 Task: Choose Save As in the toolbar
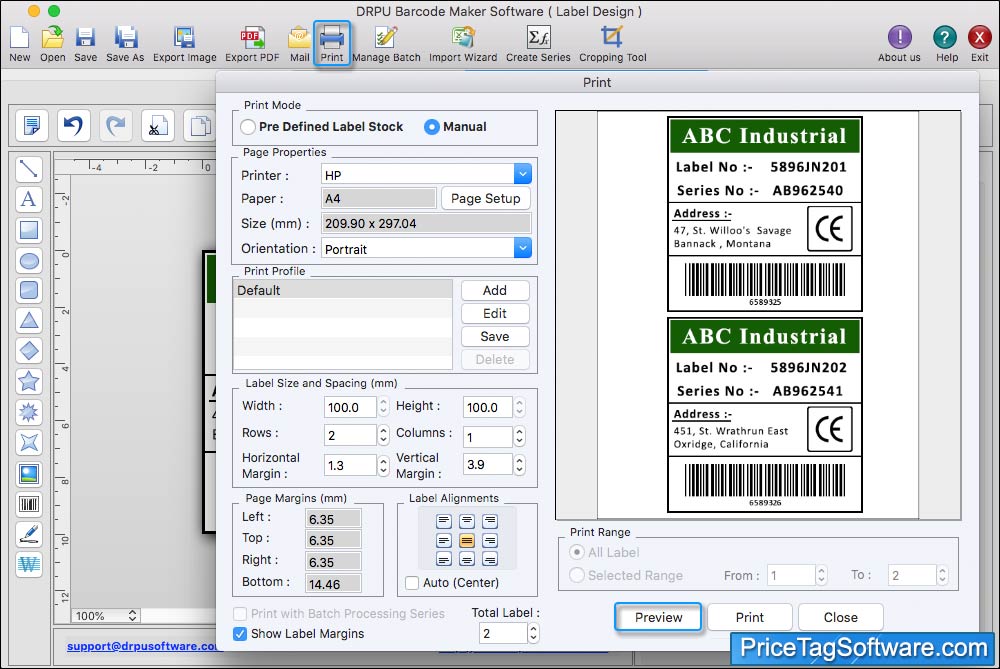(125, 43)
